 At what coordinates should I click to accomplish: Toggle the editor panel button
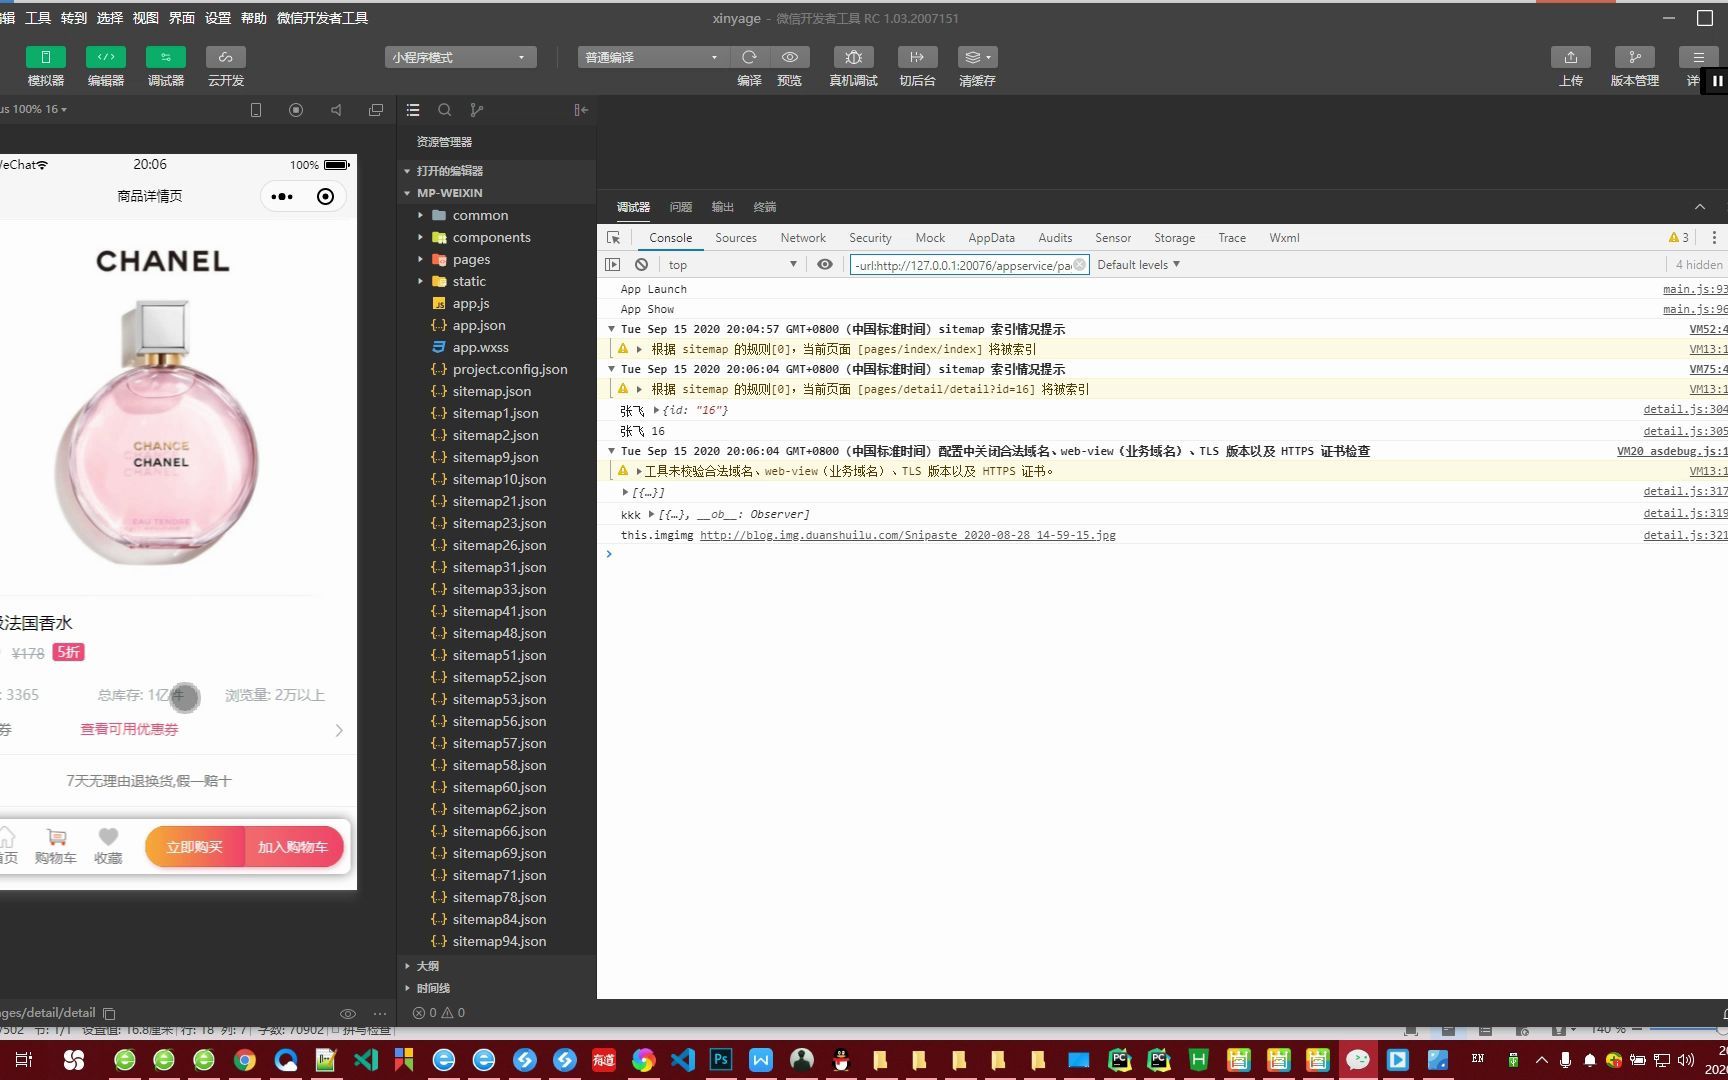tap(105, 57)
